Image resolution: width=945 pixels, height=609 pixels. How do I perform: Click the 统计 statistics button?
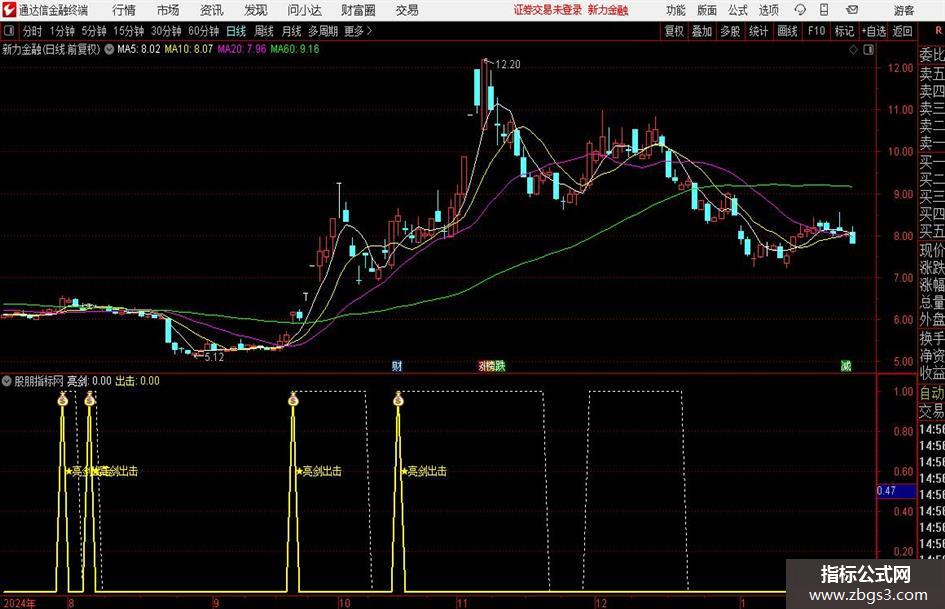[x=758, y=31]
